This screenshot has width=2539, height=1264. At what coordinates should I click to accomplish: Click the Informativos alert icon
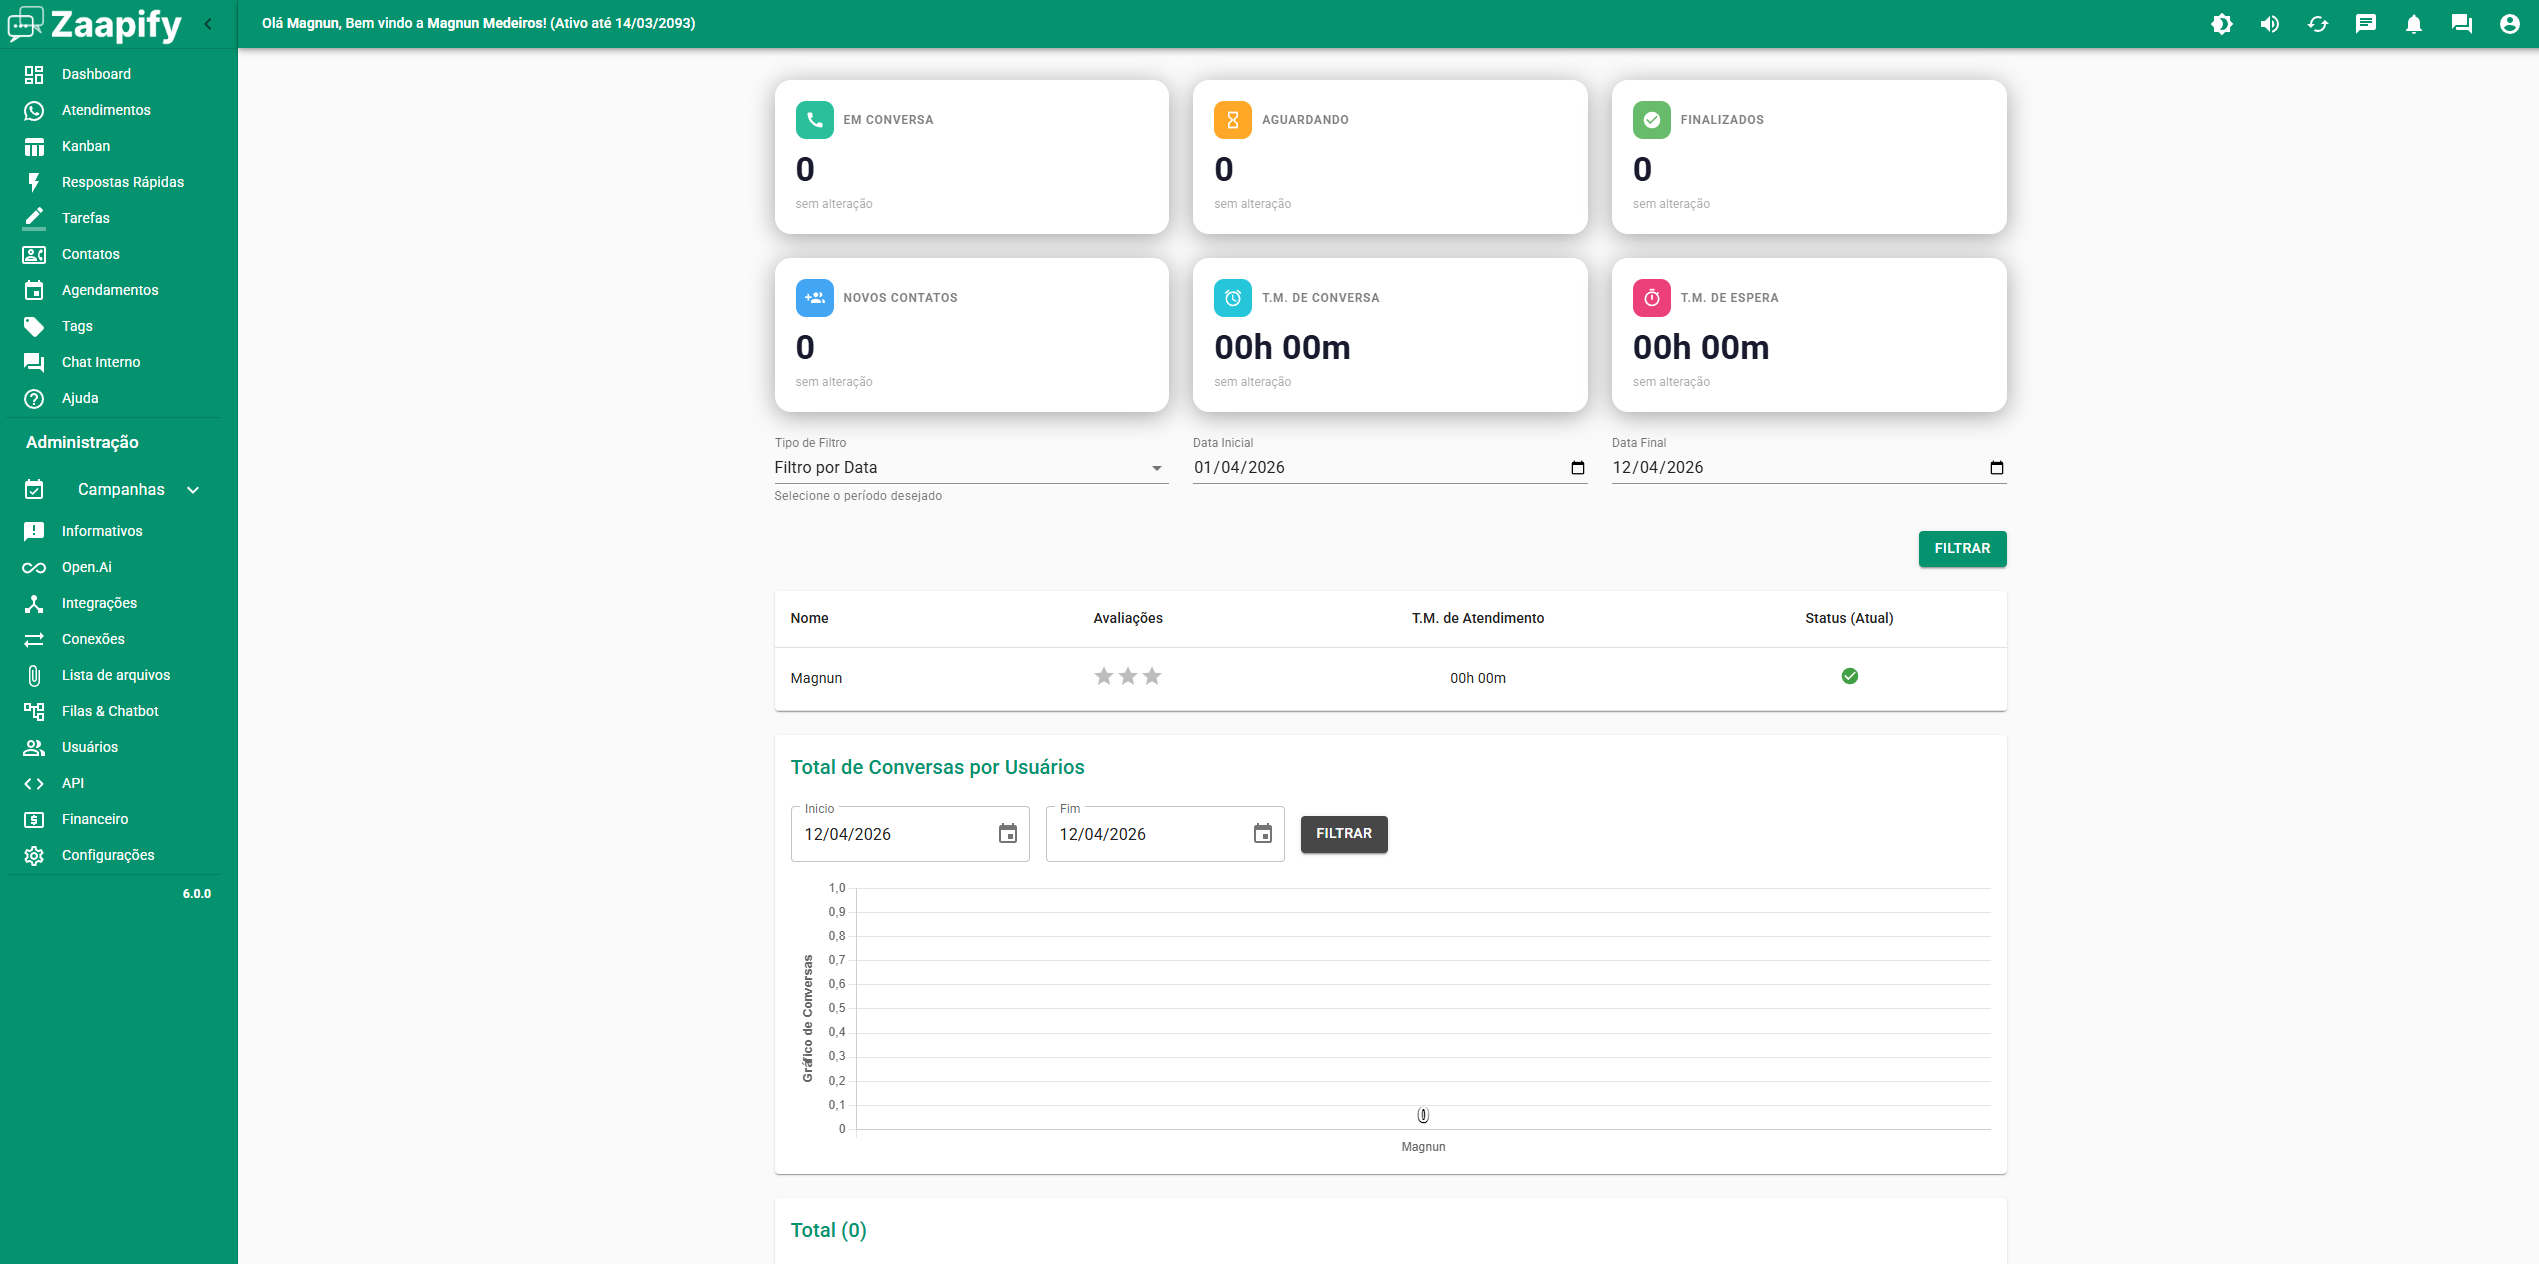point(34,531)
